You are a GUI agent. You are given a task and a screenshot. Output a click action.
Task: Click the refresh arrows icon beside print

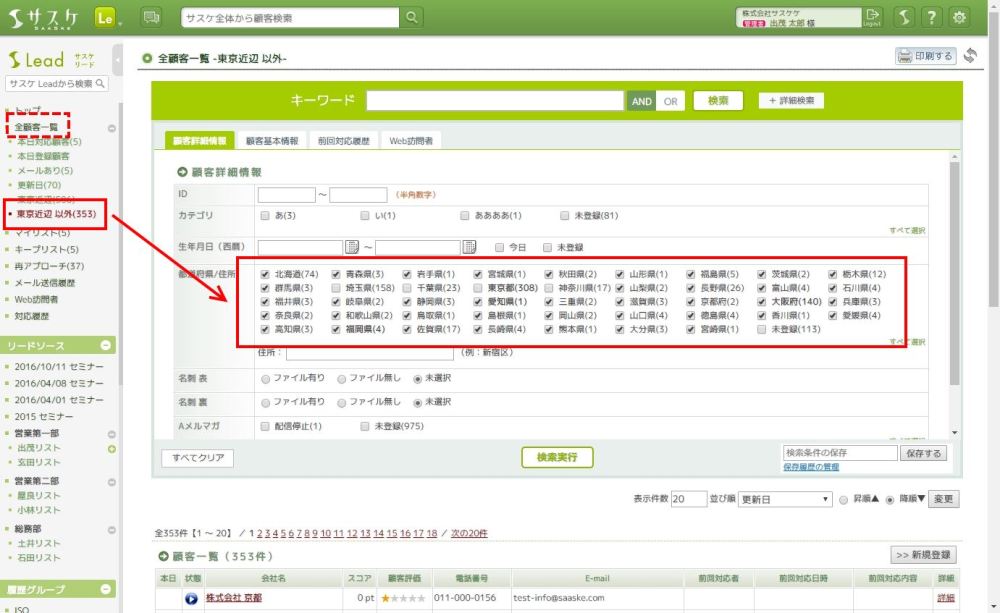(x=970, y=56)
